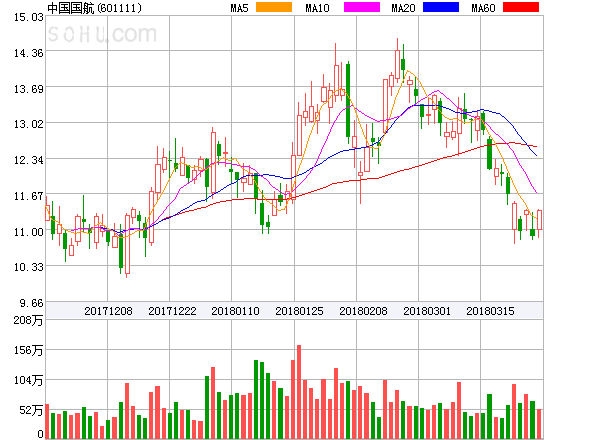Screen dimensions: 600x440
Task: Select the MA20 legend label
Action: [x=403, y=8]
